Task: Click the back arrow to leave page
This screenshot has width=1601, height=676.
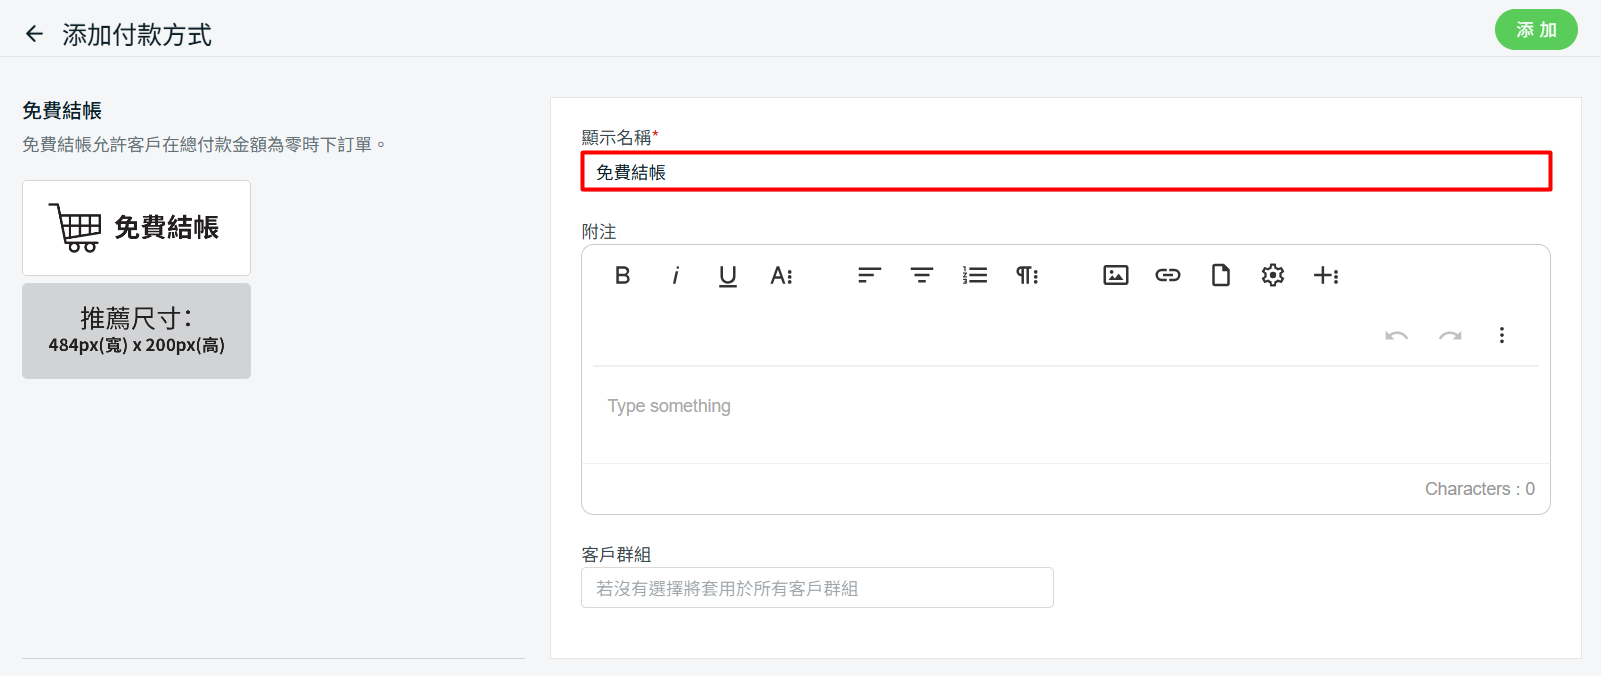Action: click(x=34, y=34)
